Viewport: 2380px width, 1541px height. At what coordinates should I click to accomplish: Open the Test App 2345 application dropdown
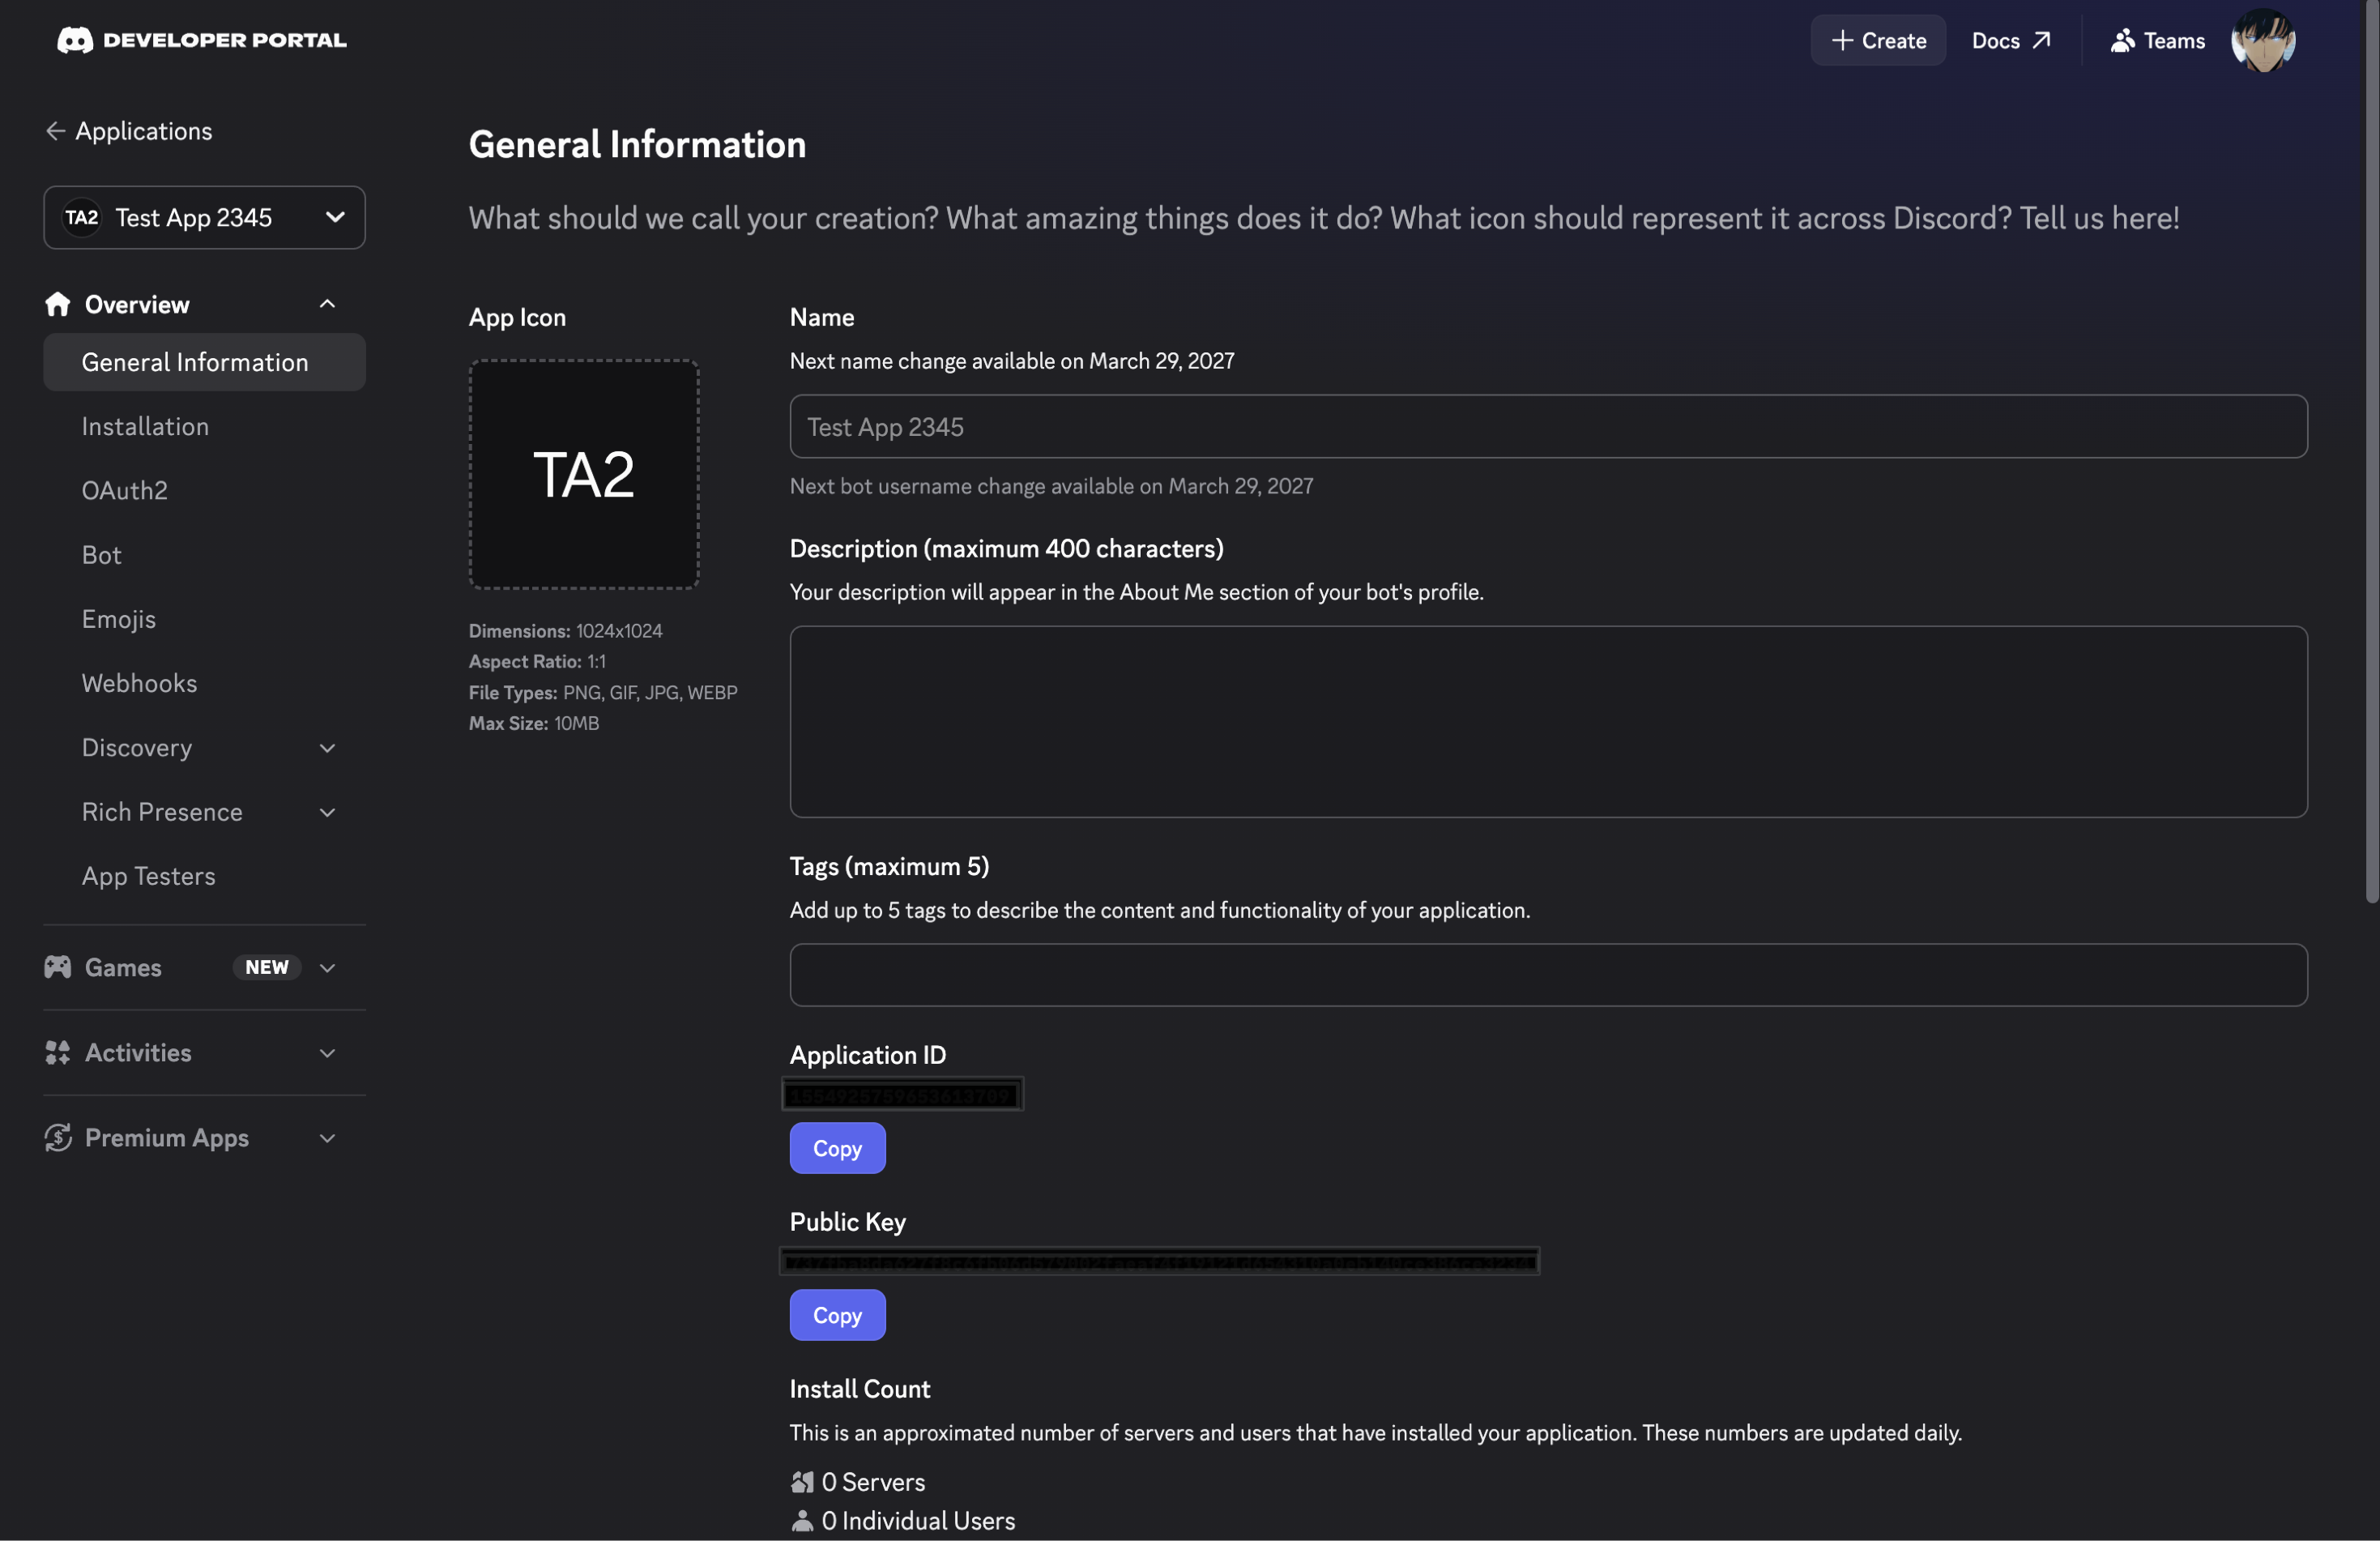204,217
